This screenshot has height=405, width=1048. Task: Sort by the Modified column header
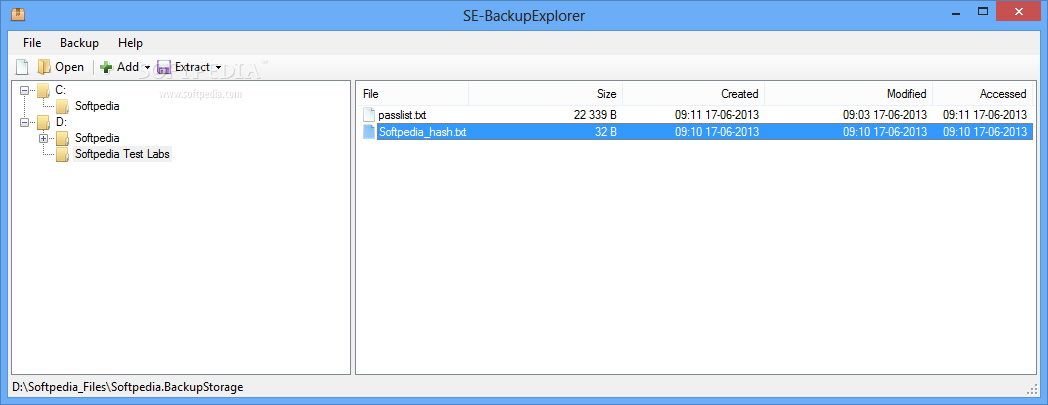point(849,94)
